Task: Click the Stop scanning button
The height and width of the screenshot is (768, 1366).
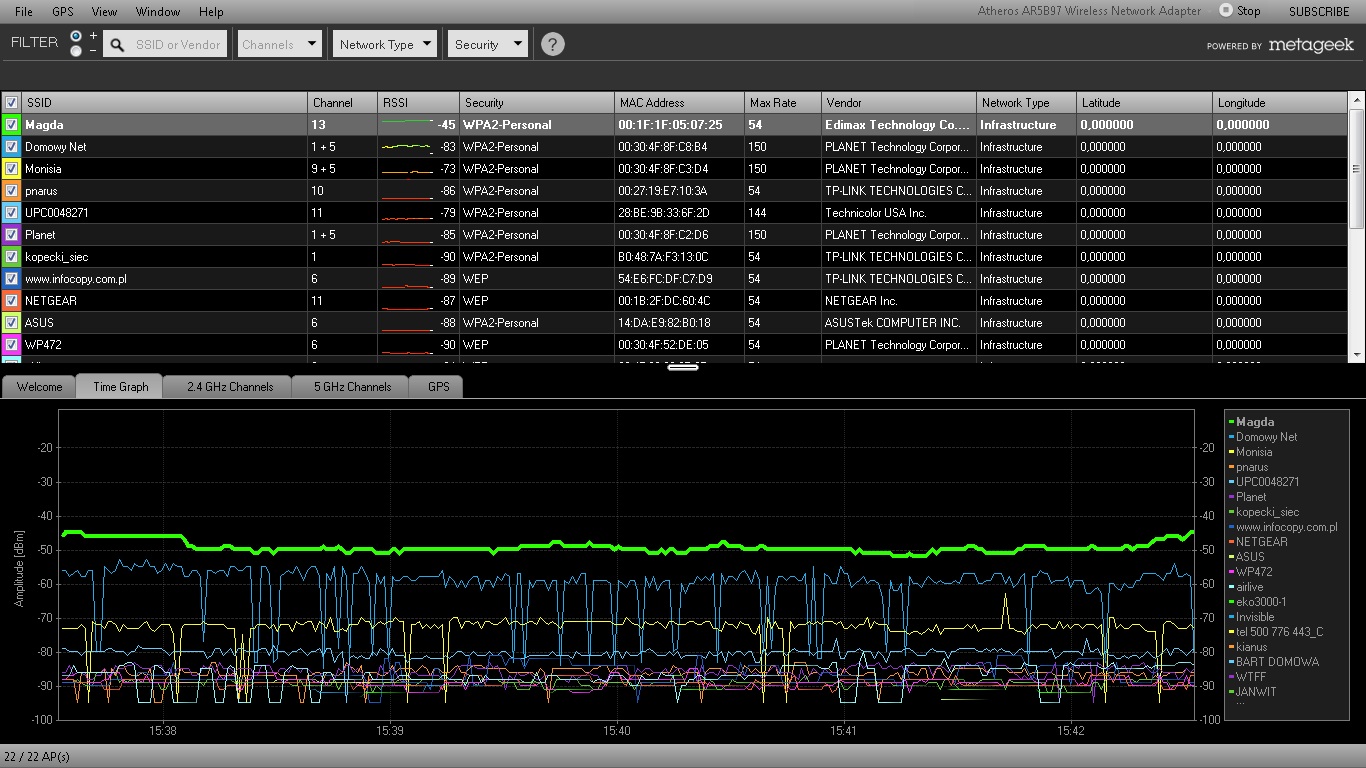Action: pyautogui.click(x=1239, y=11)
